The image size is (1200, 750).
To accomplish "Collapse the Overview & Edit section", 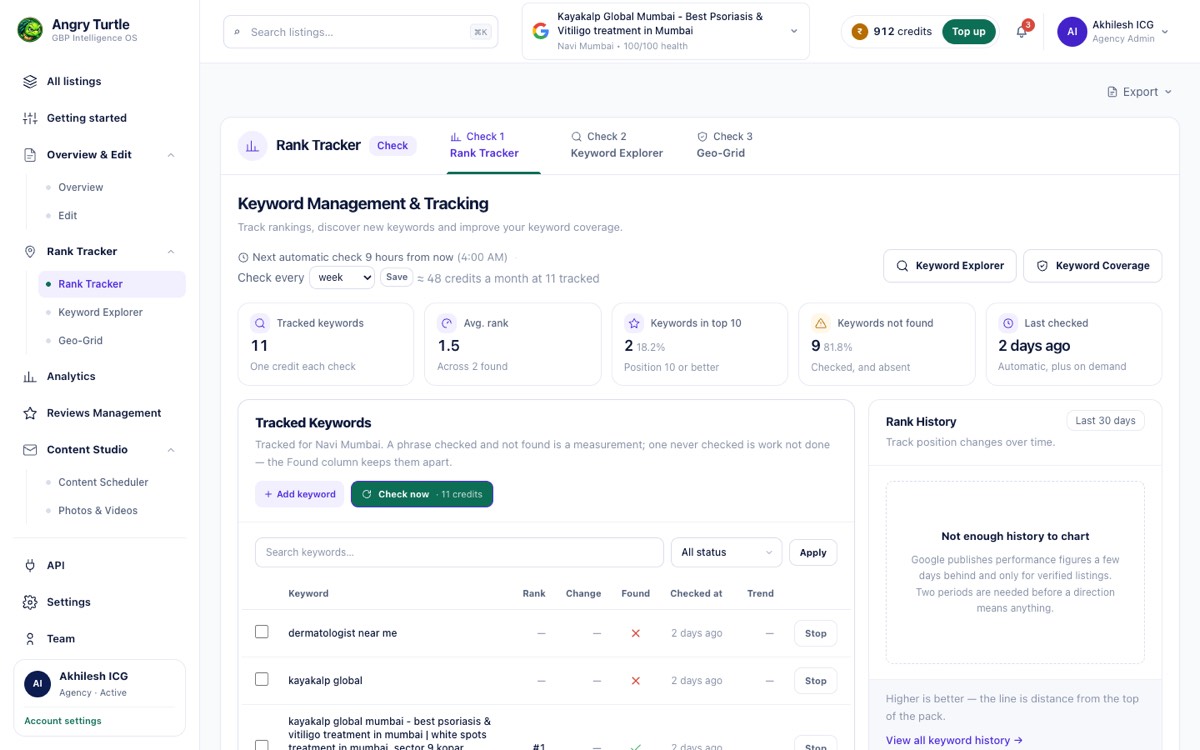I will pos(171,155).
